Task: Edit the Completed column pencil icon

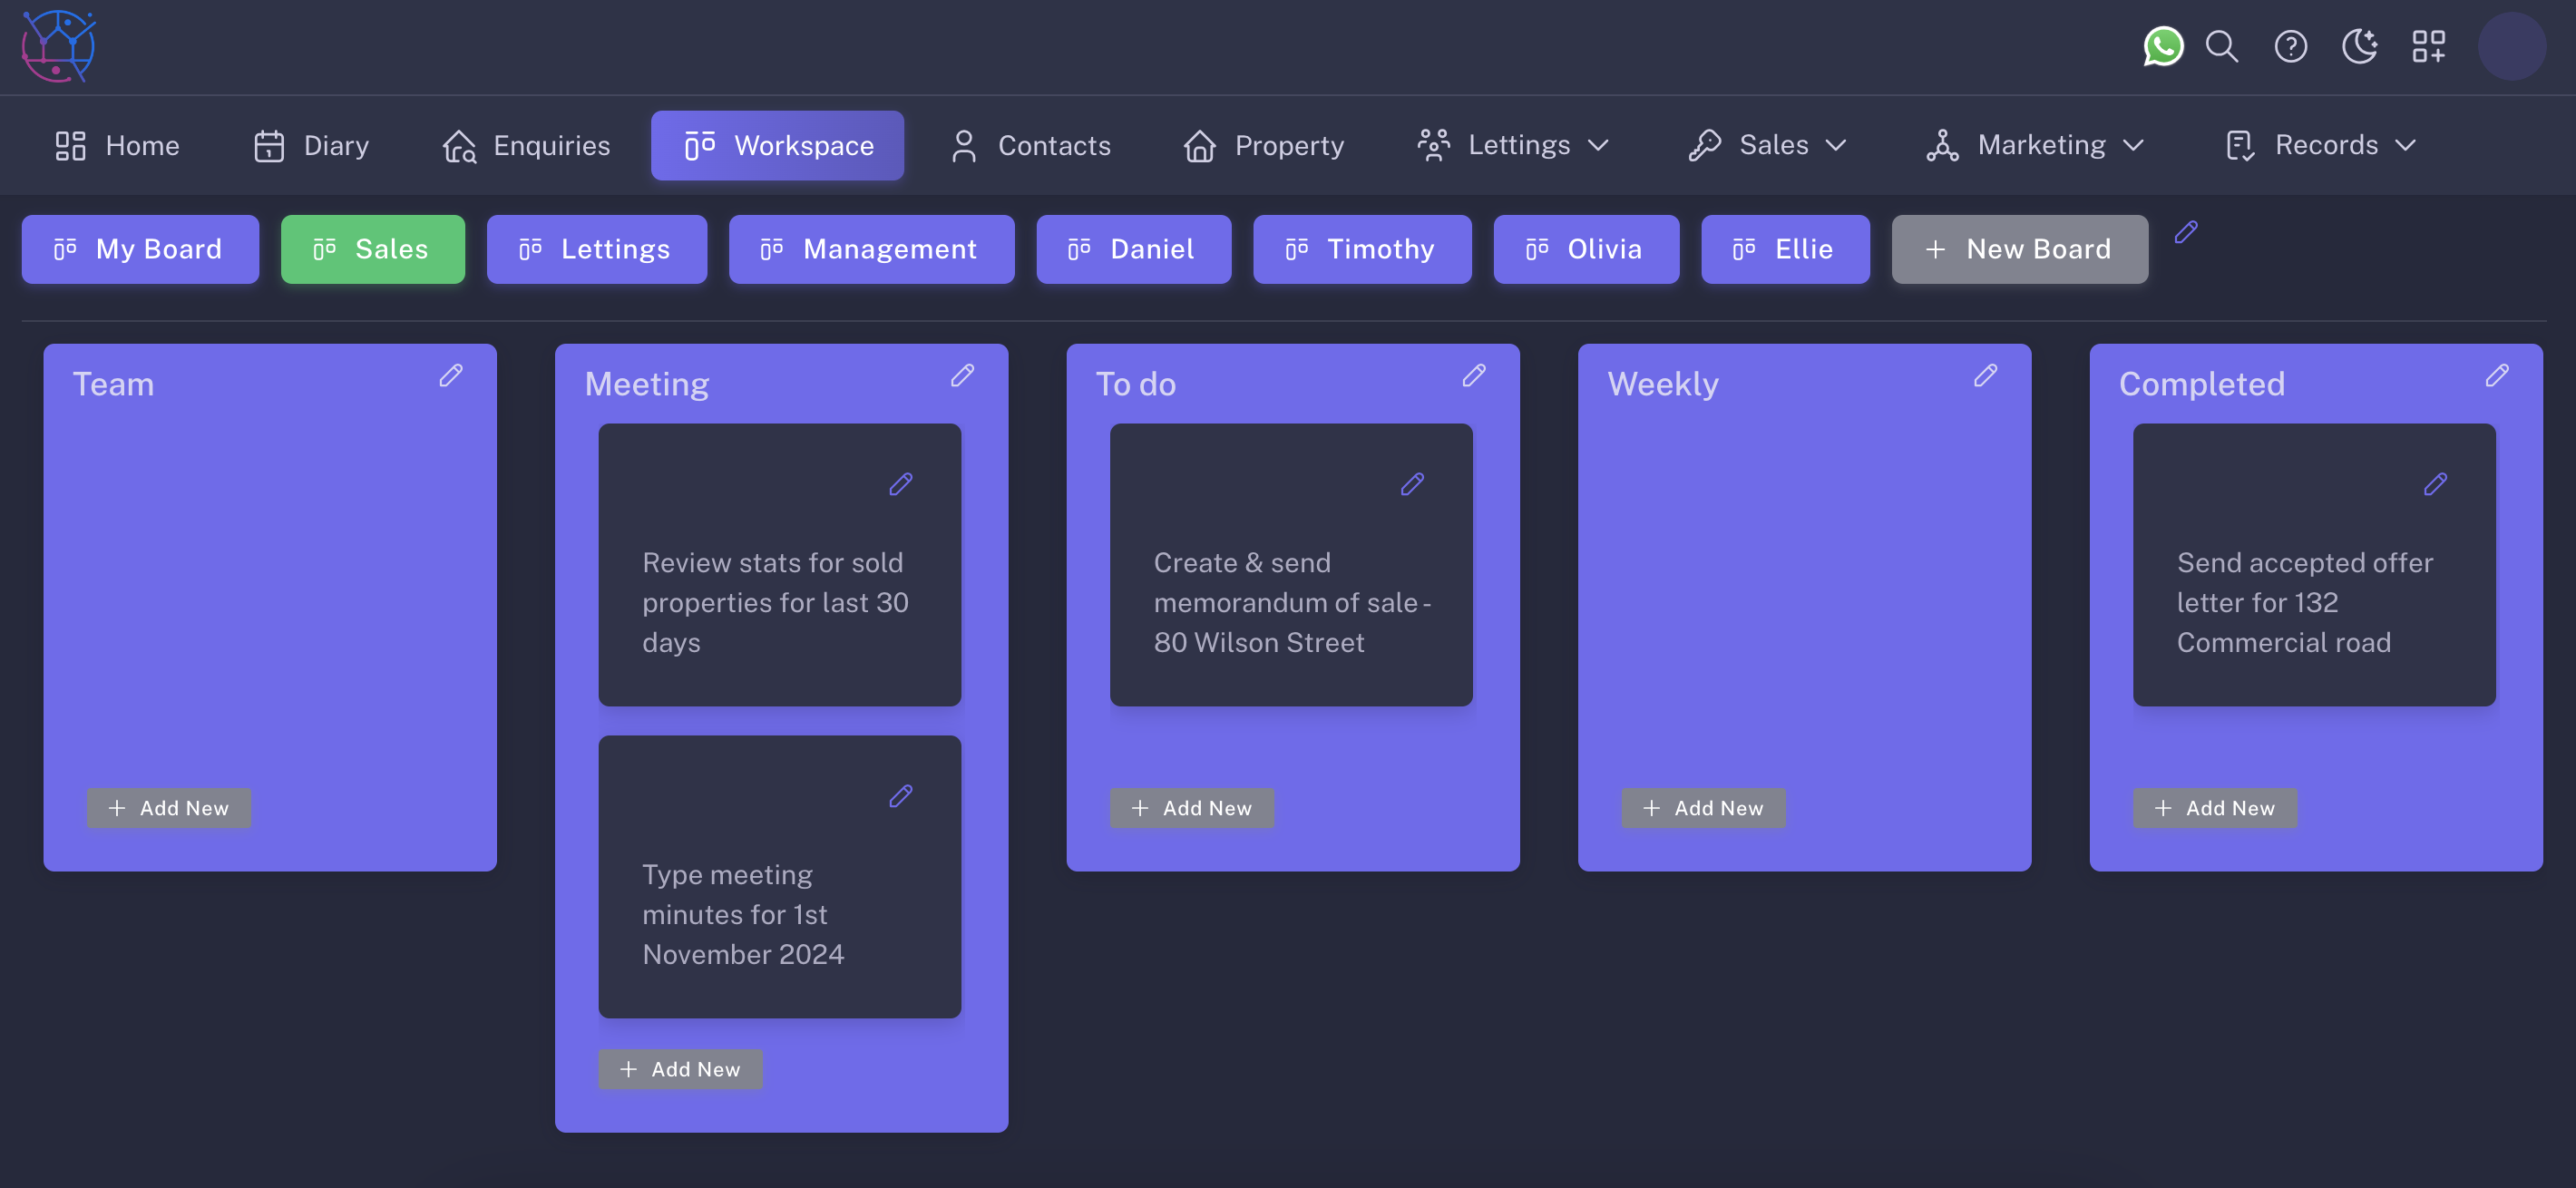Action: pyautogui.click(x=2496, y=375)
